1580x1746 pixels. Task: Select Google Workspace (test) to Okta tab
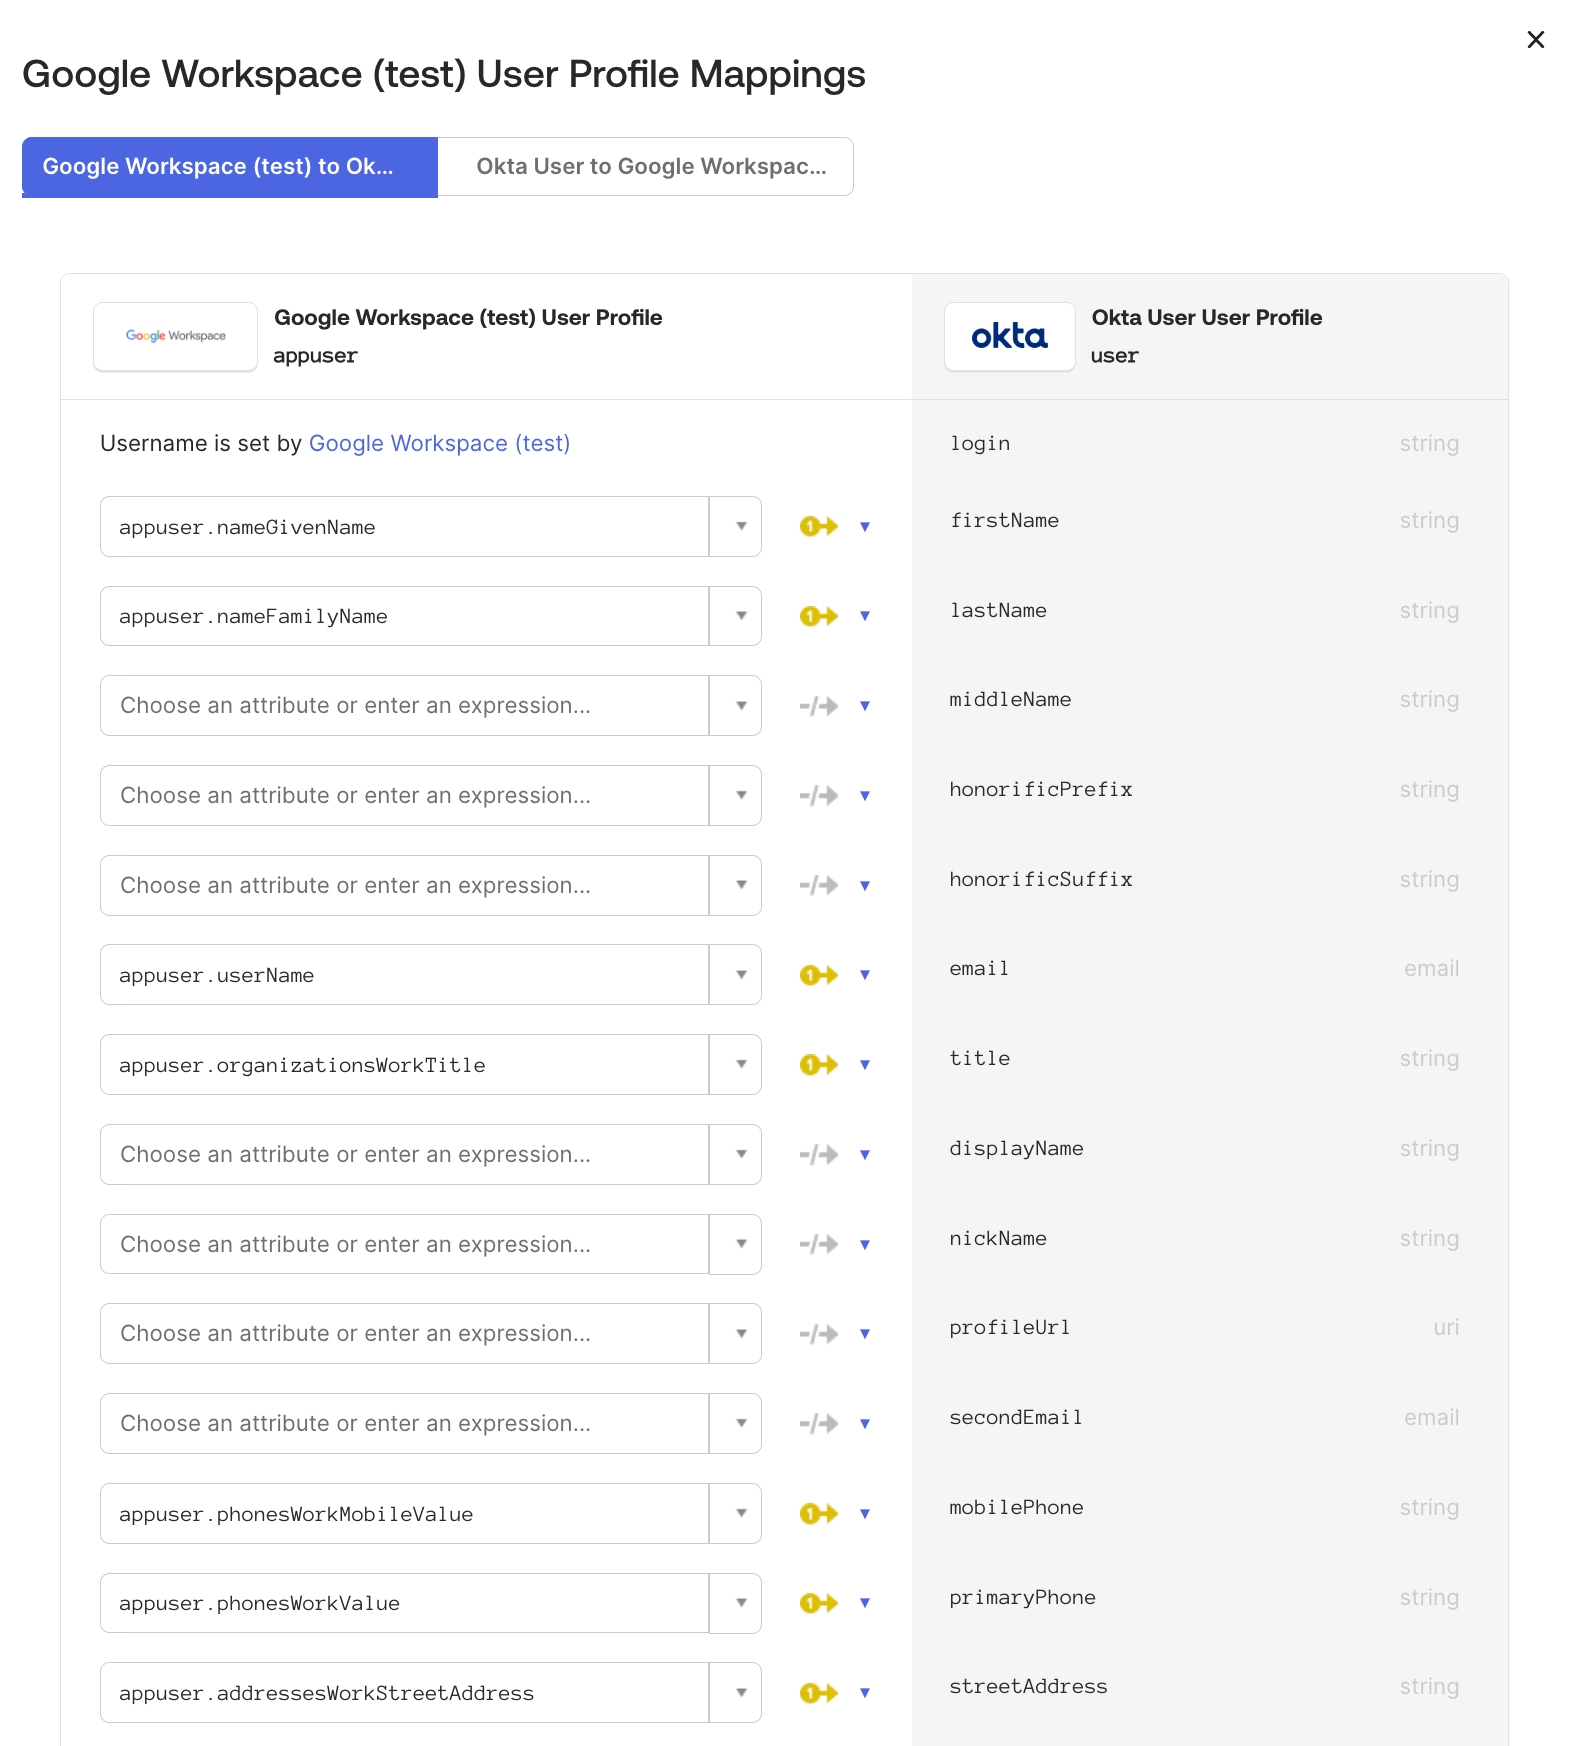click(230, 167)
